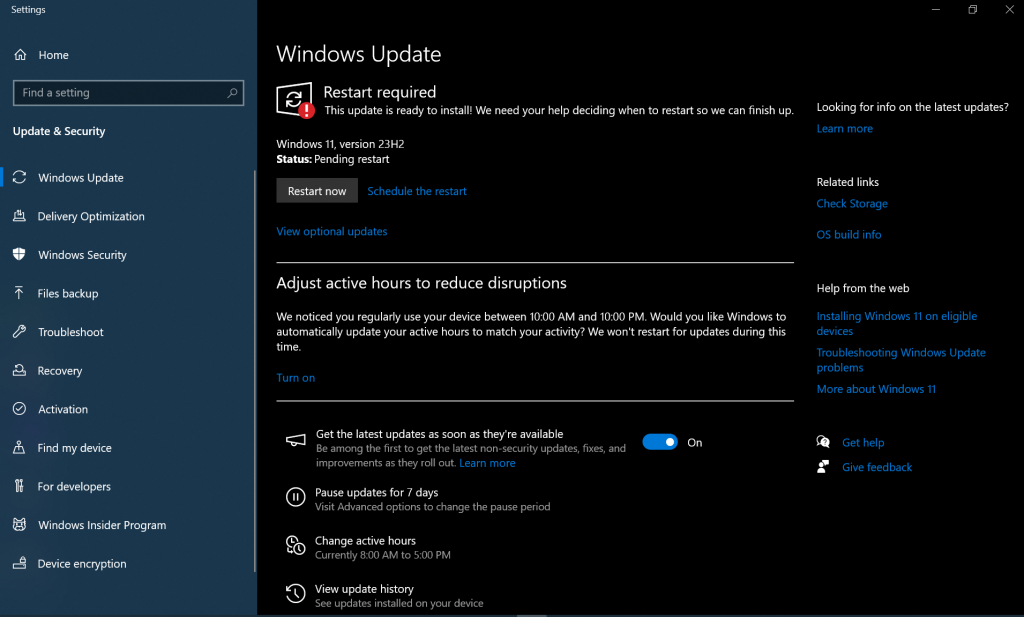Click Learn more about latest updates info
The height and width of the screenshot is (617, 1024).
coord(844,129)
